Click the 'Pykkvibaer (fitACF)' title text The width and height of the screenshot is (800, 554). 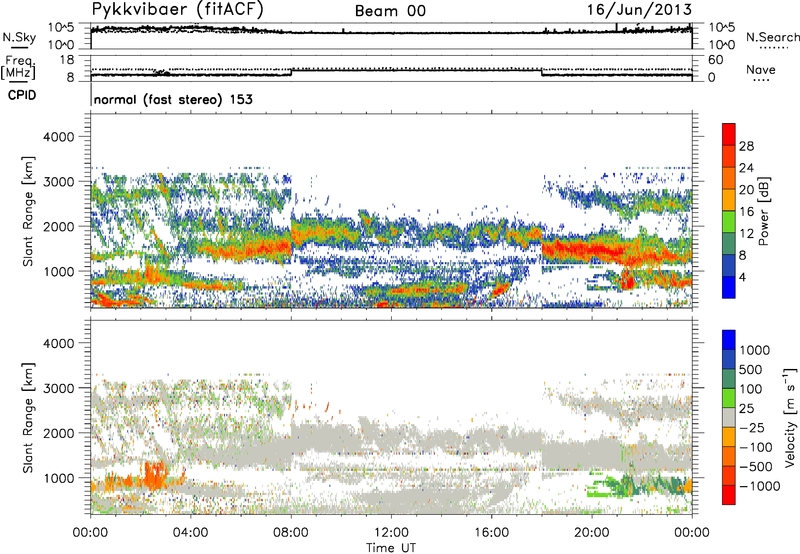(x=178, y=10)
